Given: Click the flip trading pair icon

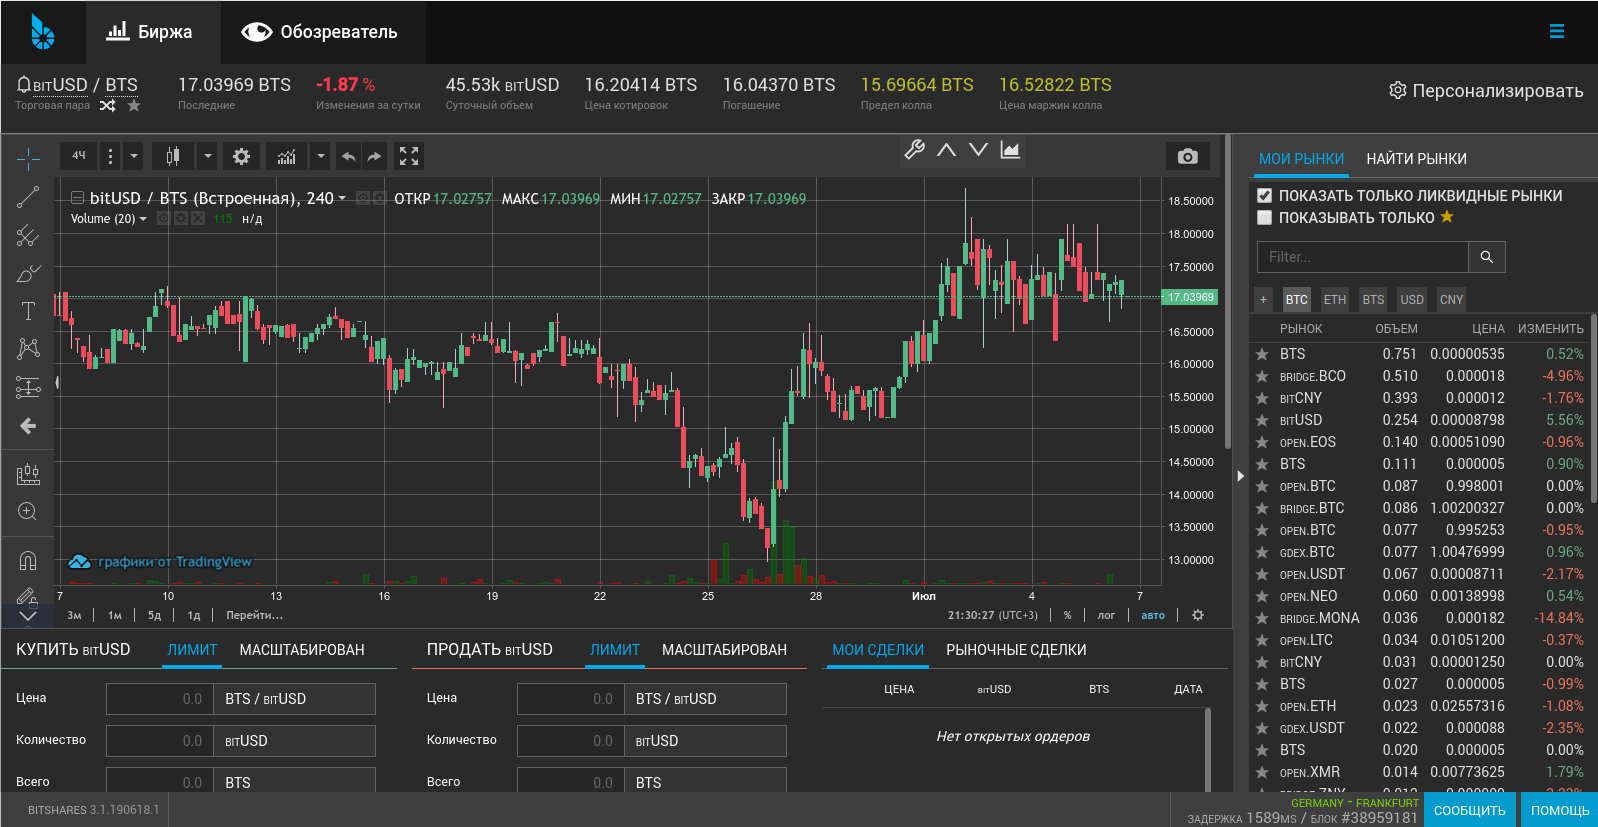Looking at the screenshot, I should pos(108,105).
